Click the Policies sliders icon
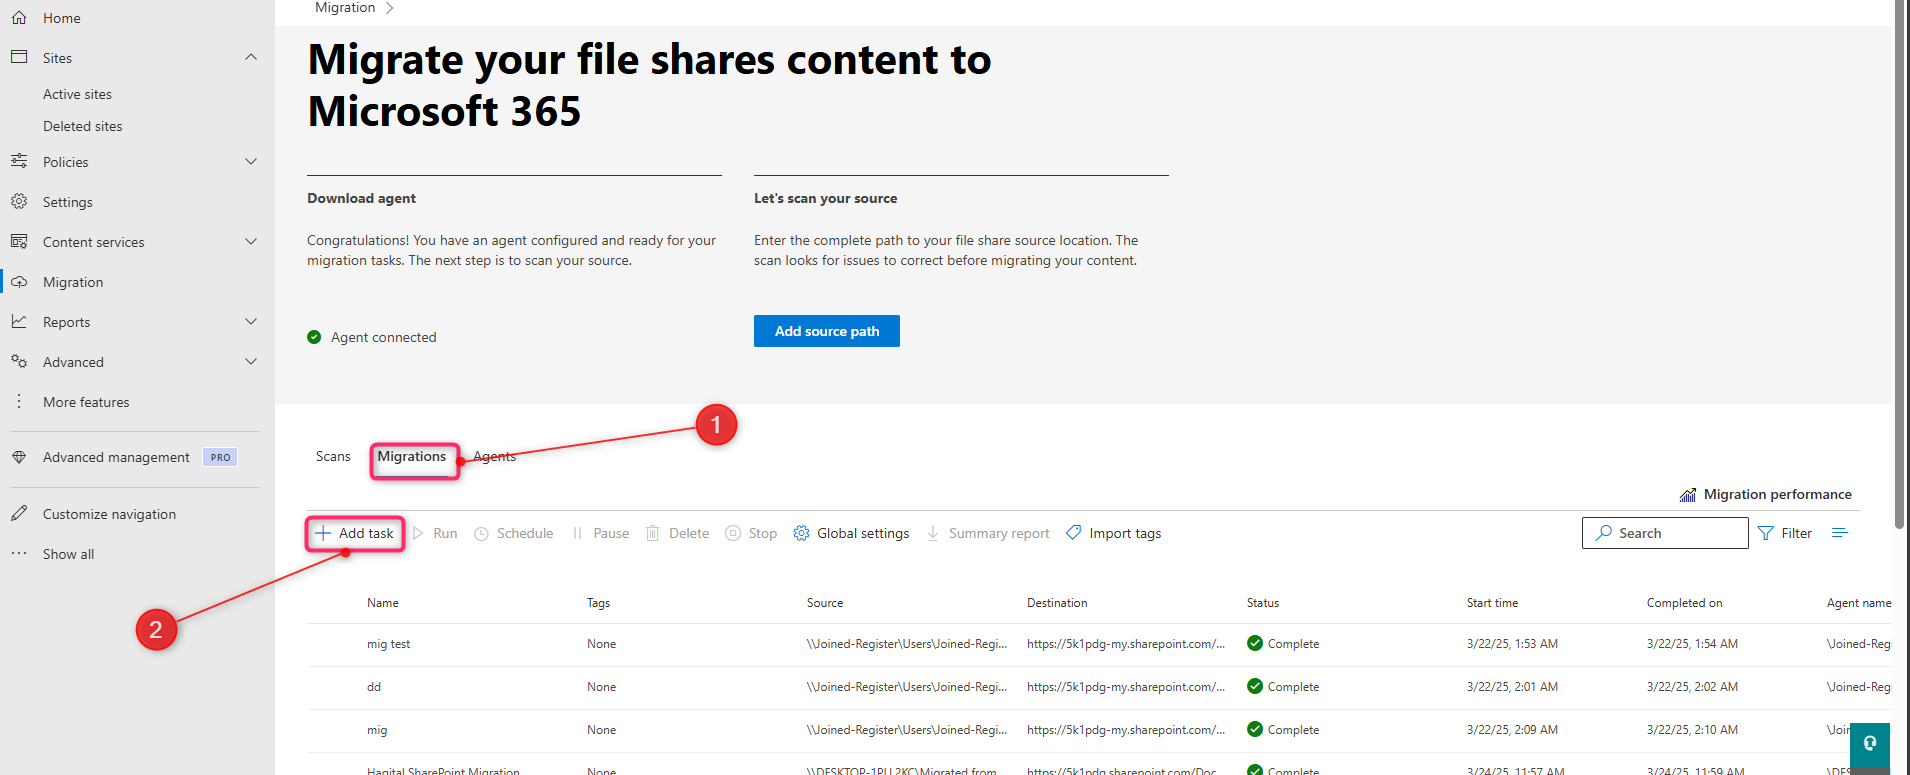 (x=19, y=161)
